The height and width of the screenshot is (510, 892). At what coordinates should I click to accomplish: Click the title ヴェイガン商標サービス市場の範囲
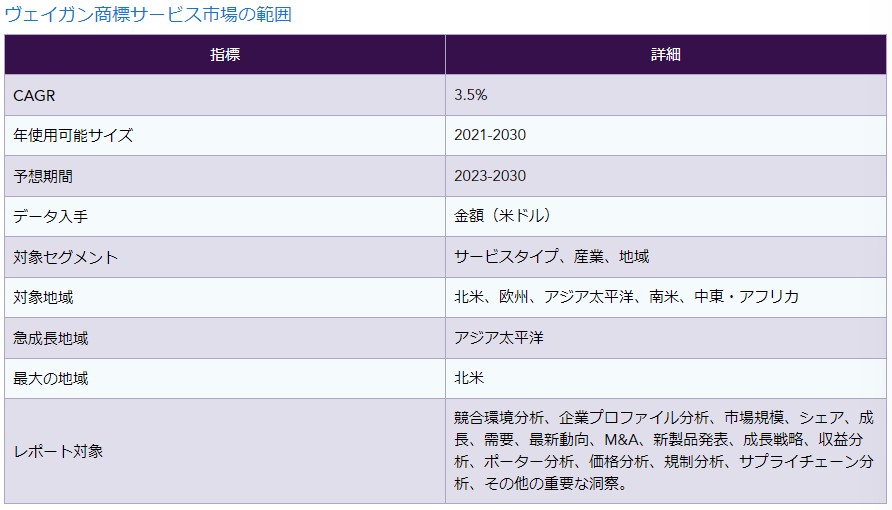tap(149, 15)
